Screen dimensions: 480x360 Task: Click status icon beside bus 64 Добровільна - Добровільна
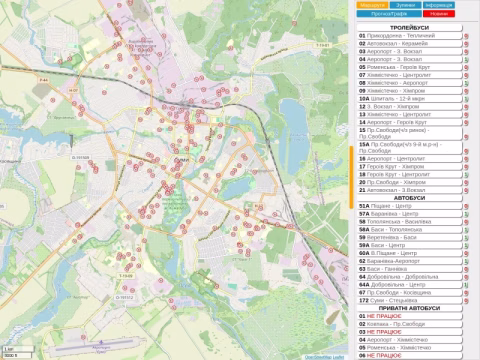click(x=466, y=278)
